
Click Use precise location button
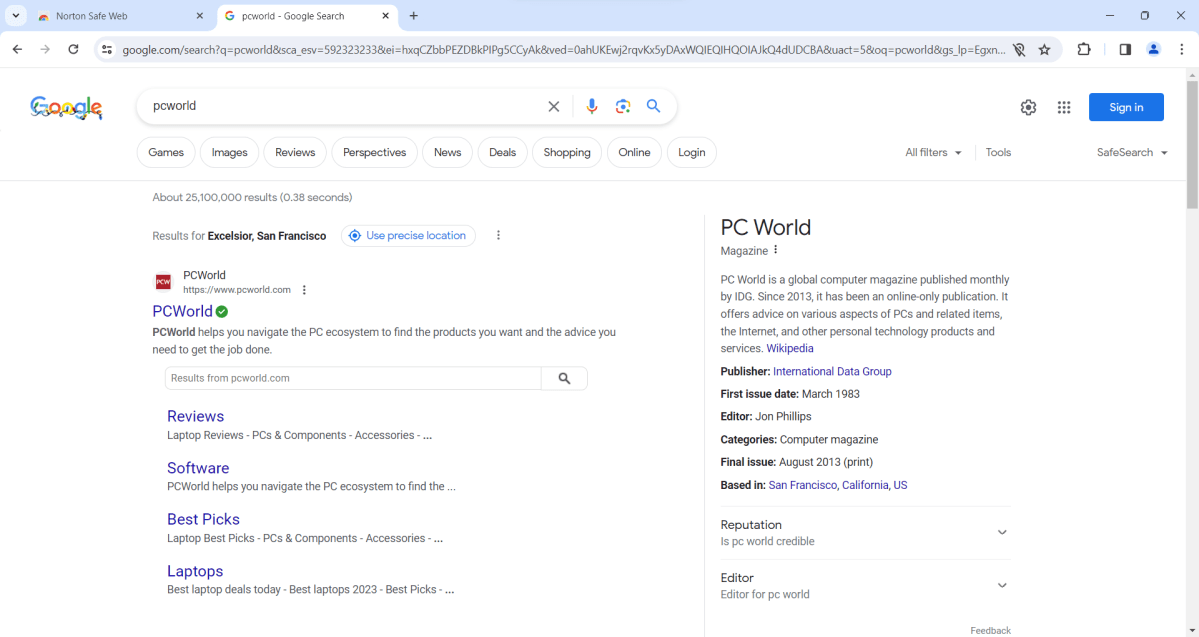tap(408, 236)
